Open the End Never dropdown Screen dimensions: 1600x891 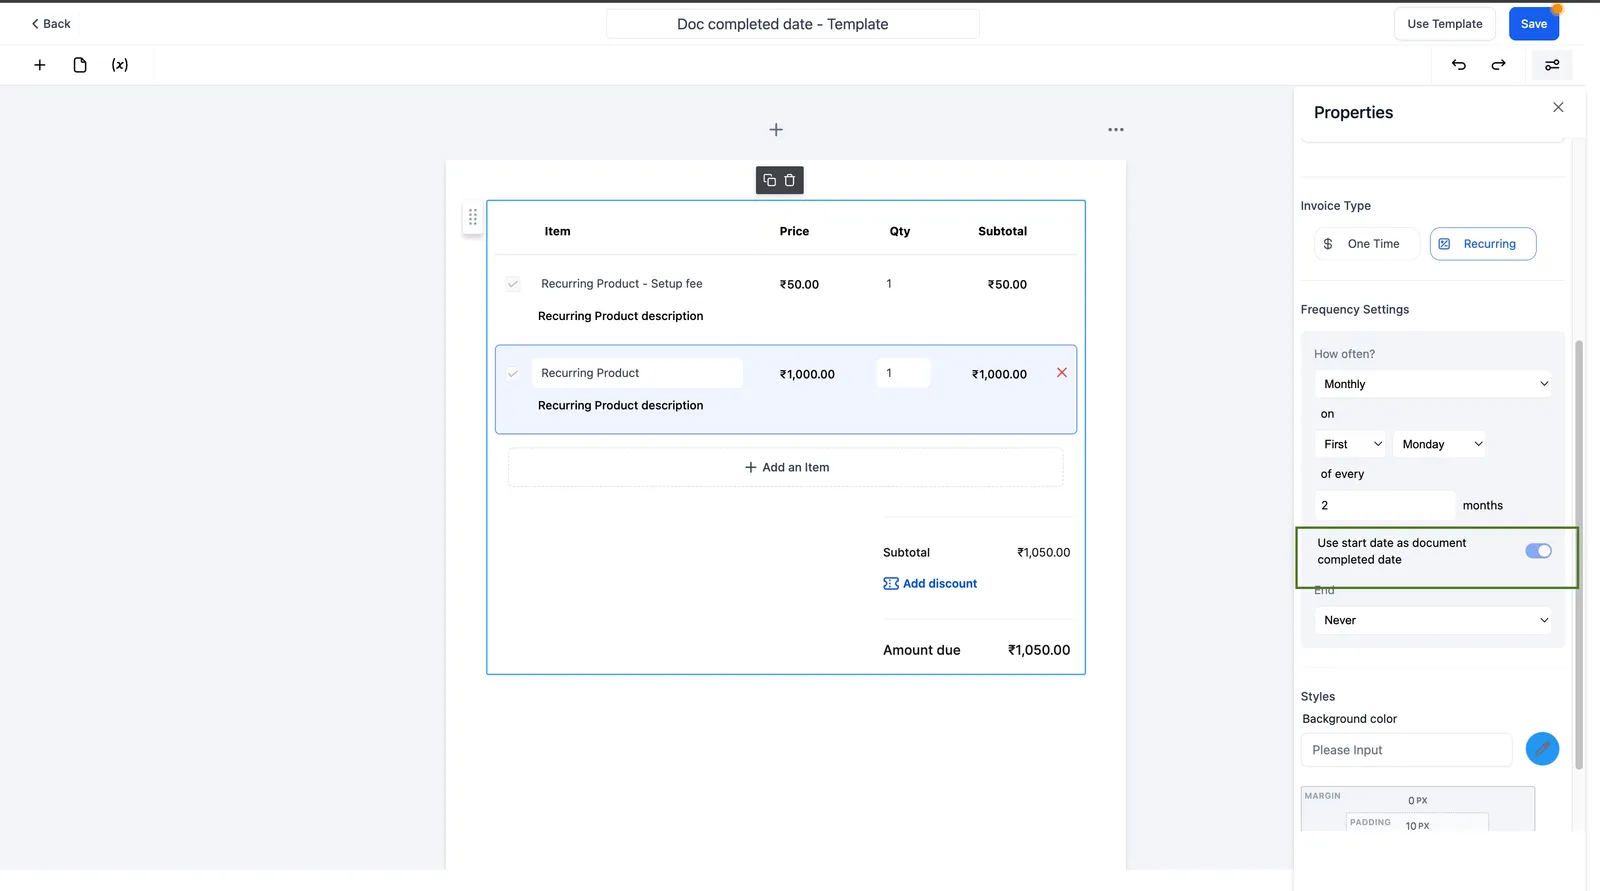tap(1434, 620)
